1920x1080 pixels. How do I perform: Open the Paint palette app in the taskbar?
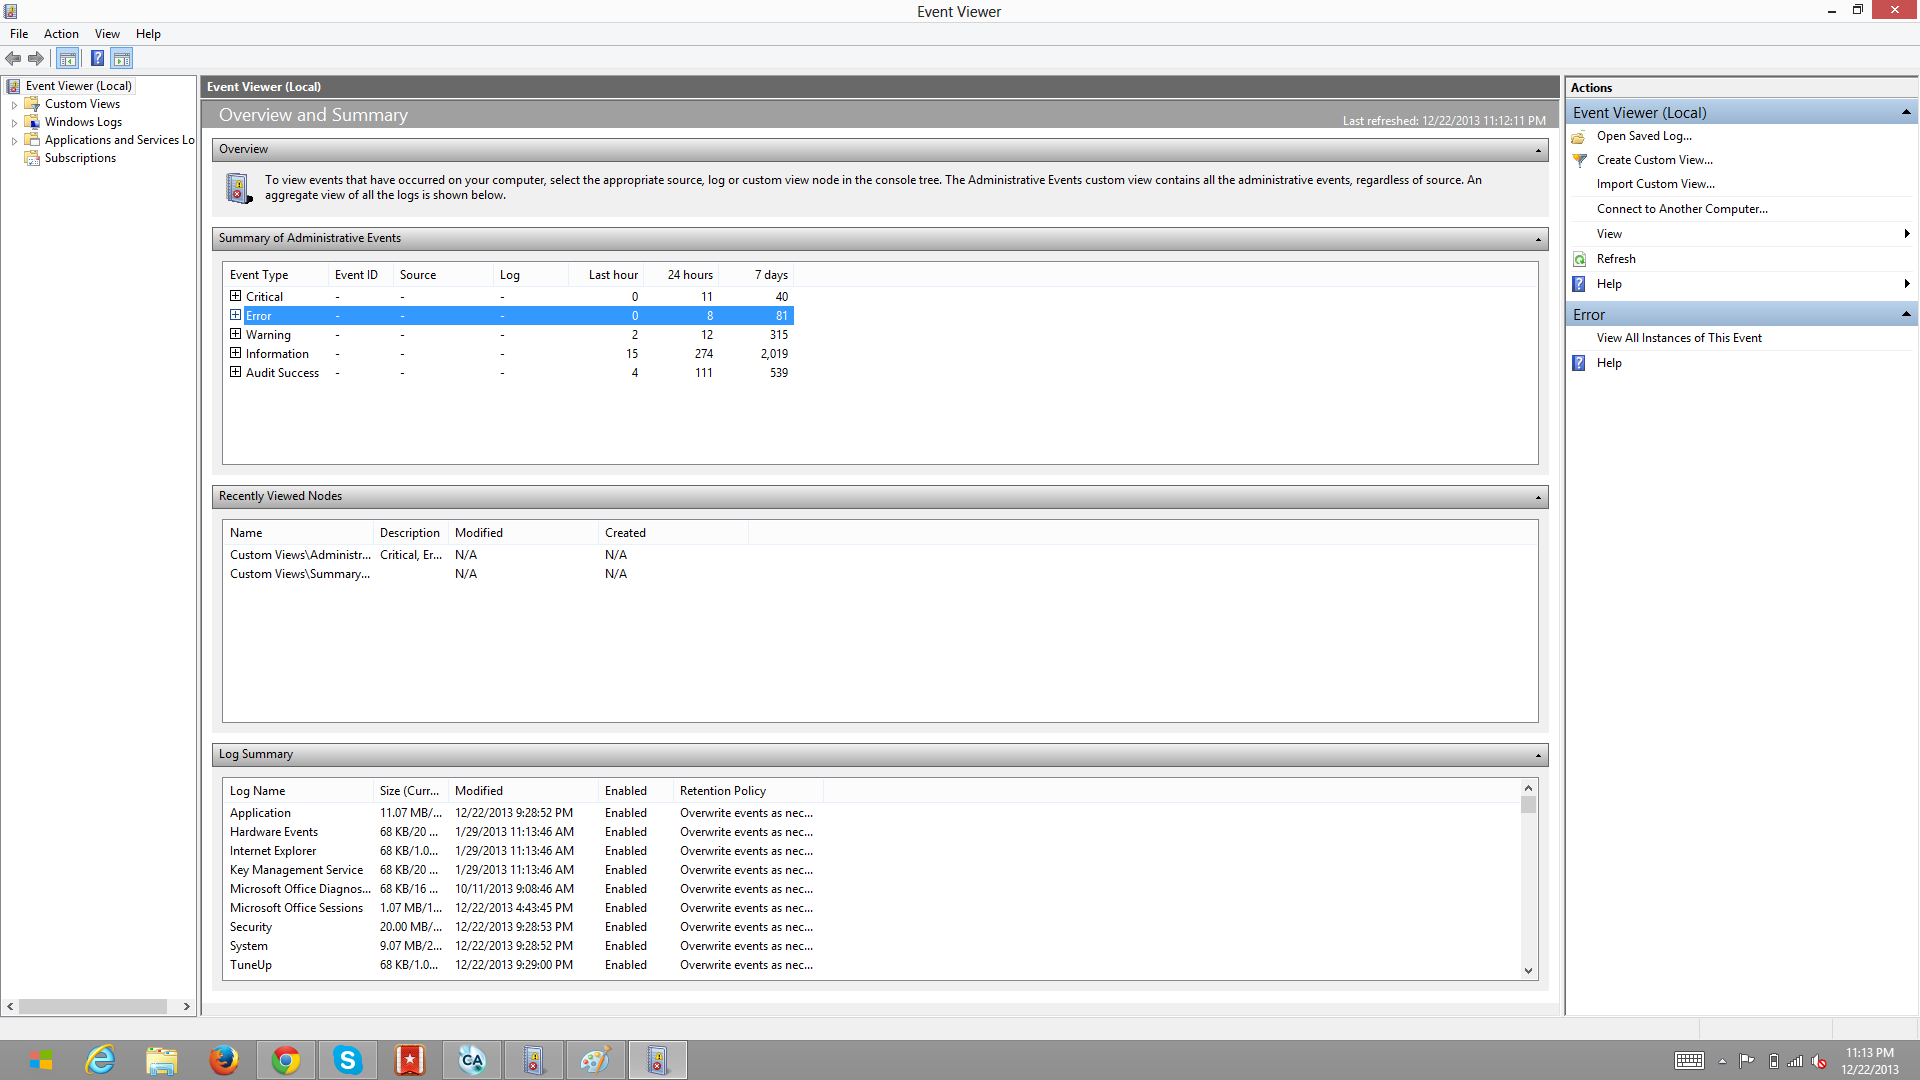pyautogui.click(x=596, y=1060)
